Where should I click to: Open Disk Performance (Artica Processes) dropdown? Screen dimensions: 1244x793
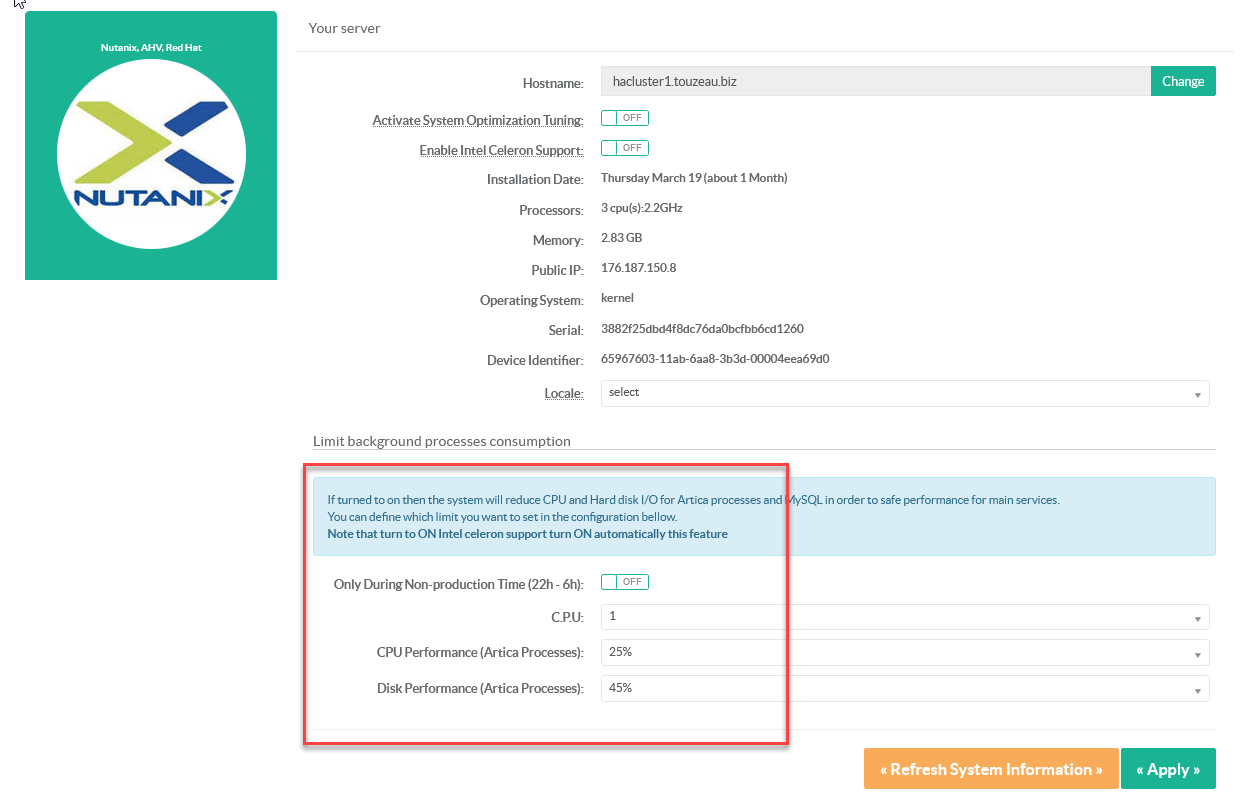pos(904,689)
